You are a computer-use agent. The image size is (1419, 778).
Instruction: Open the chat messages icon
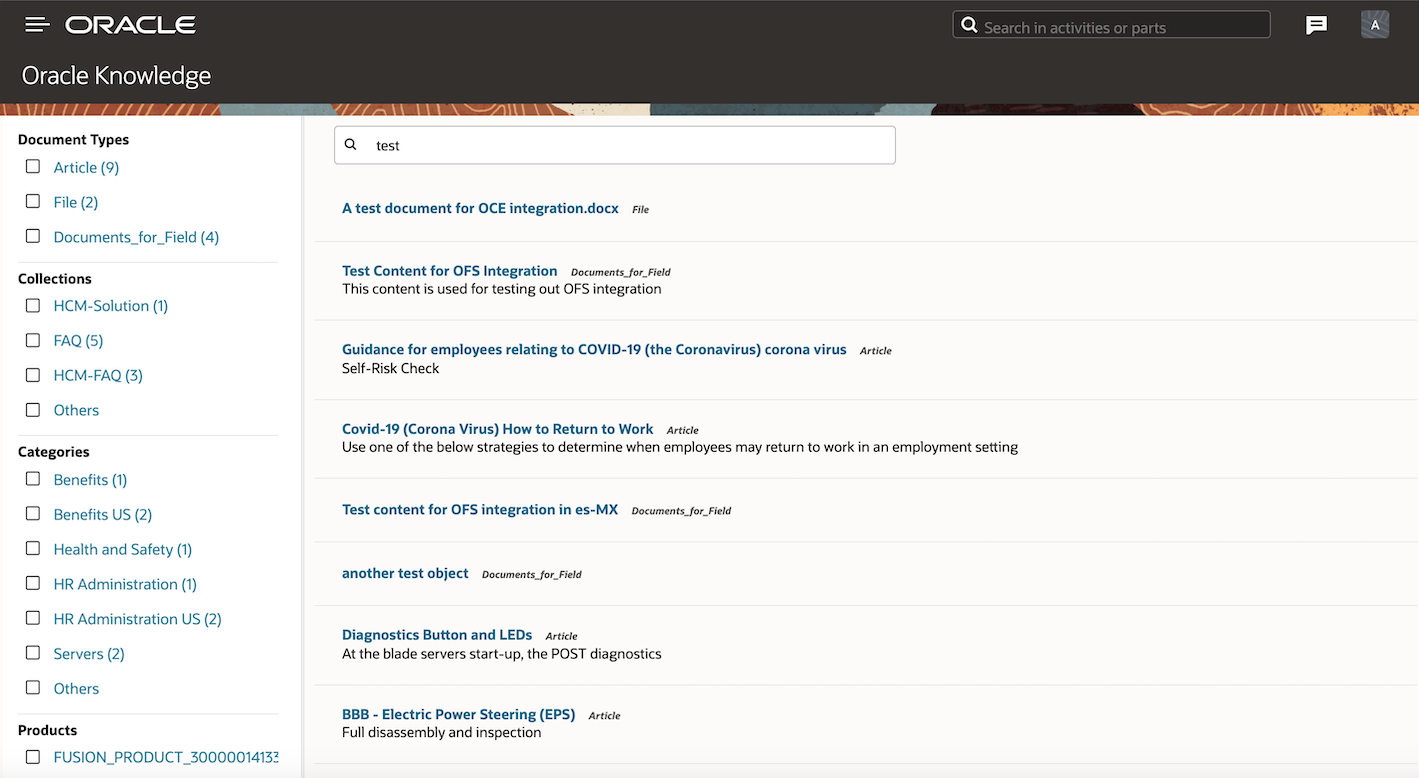pos(1317,25)
